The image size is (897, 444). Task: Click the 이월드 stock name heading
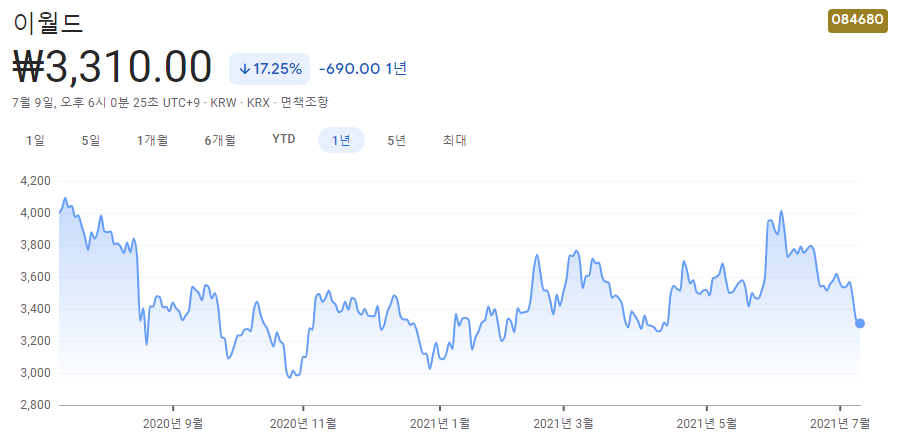pyautogui.click(x=48, y=23)
